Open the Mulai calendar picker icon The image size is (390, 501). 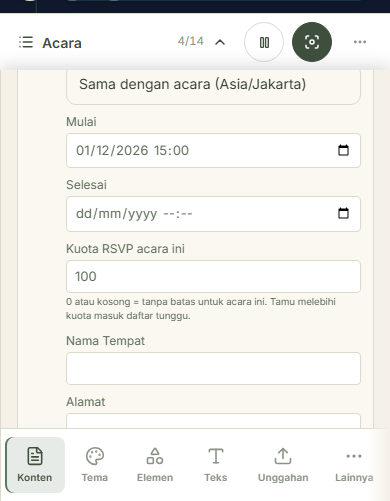[x=343, y=150]
